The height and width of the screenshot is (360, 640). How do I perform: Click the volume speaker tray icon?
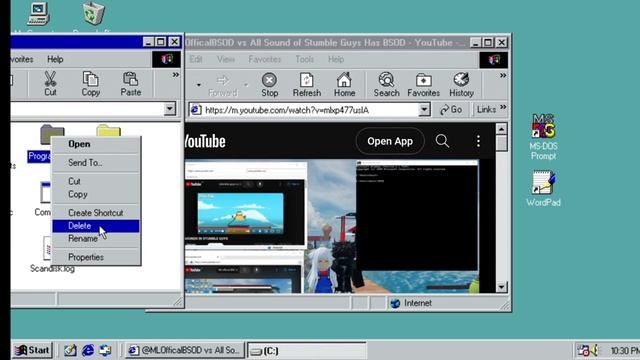point(594,350)
